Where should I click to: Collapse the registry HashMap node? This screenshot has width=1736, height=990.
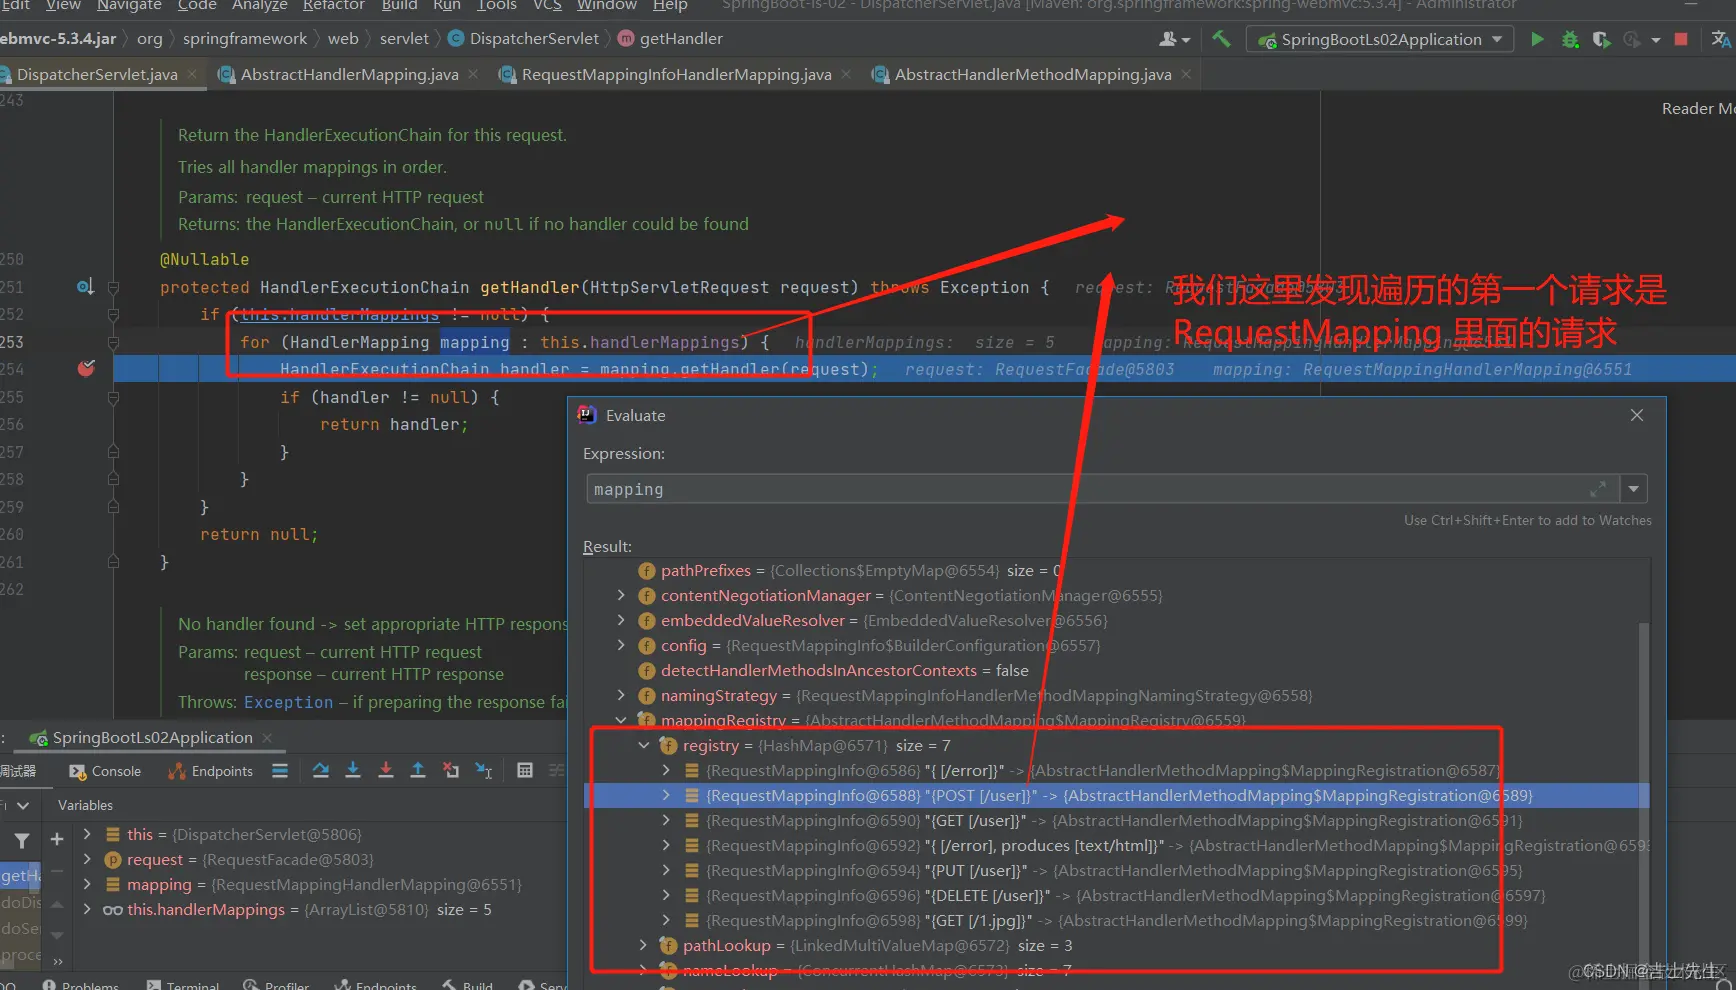(x=644, y=745)
